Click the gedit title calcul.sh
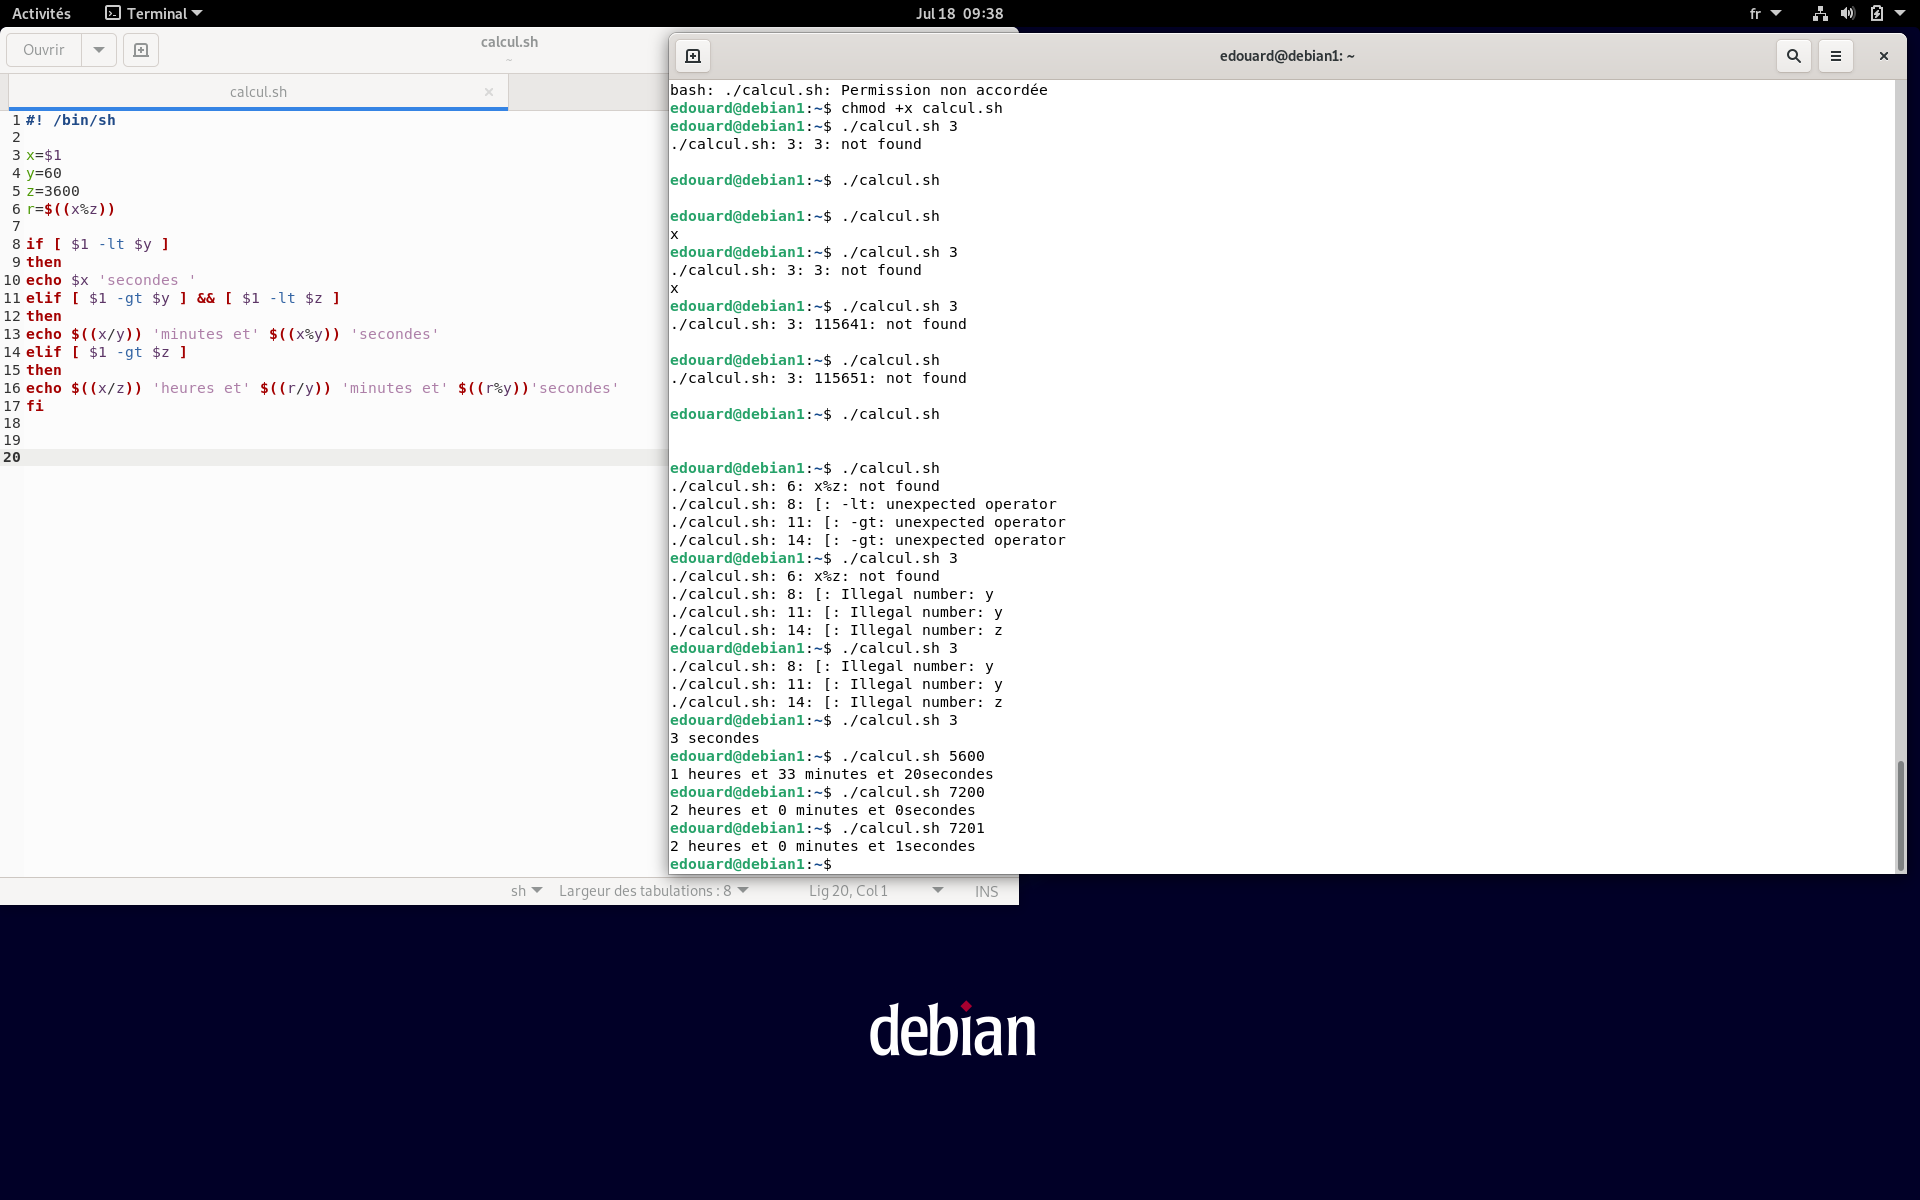This screenshot has height=1200, width=1920. click(509, 42)
